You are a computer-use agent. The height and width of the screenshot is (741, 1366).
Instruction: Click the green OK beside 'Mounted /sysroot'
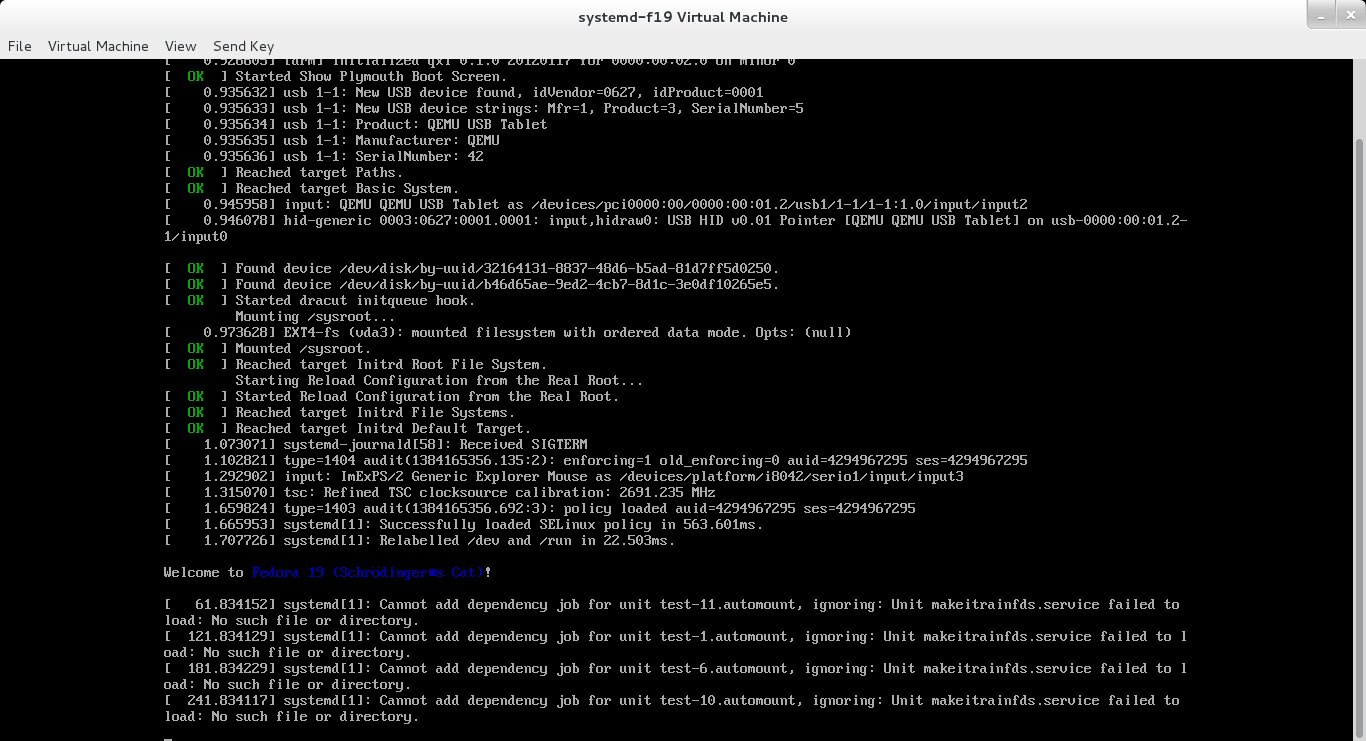[195, 348]
